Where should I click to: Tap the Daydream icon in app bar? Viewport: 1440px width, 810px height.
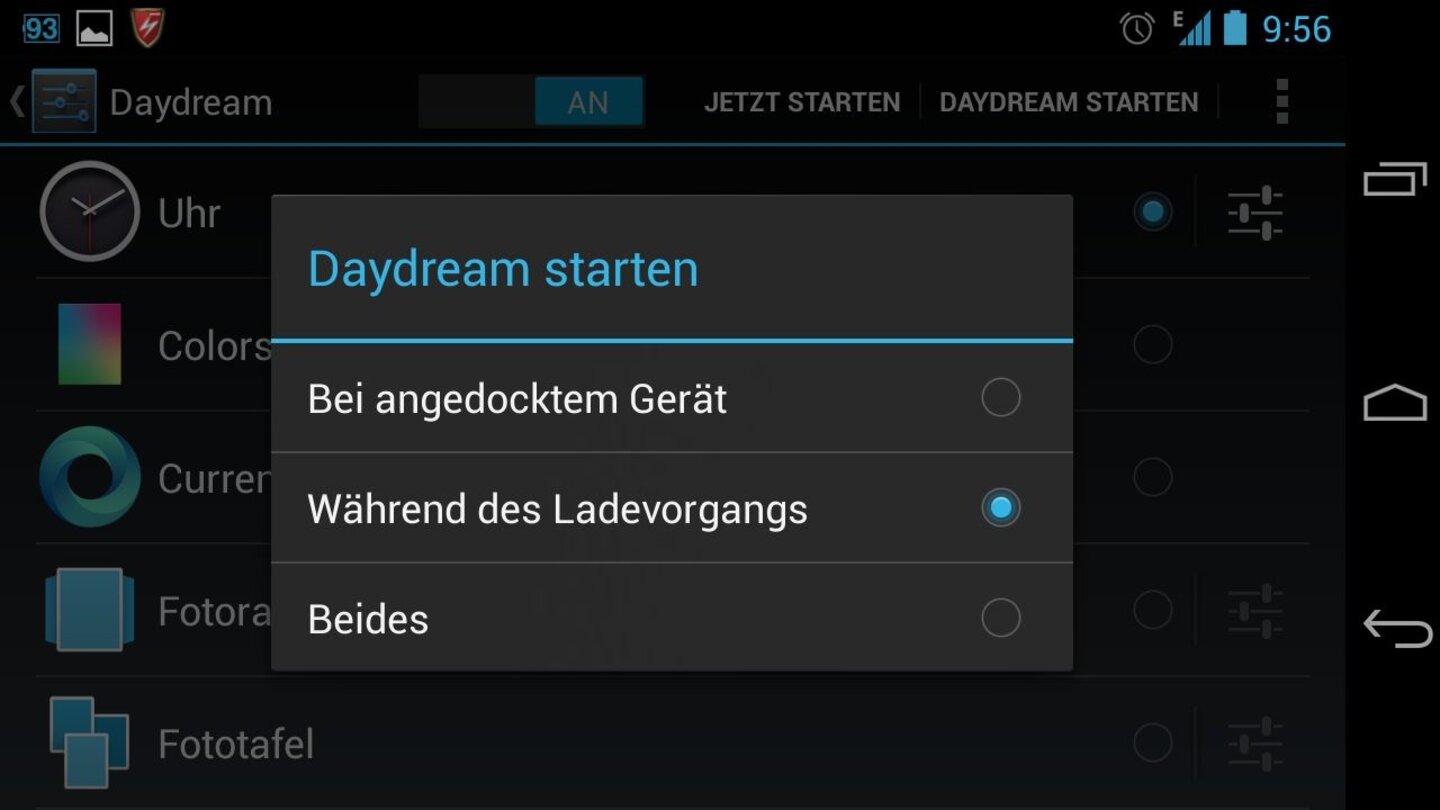62,101
